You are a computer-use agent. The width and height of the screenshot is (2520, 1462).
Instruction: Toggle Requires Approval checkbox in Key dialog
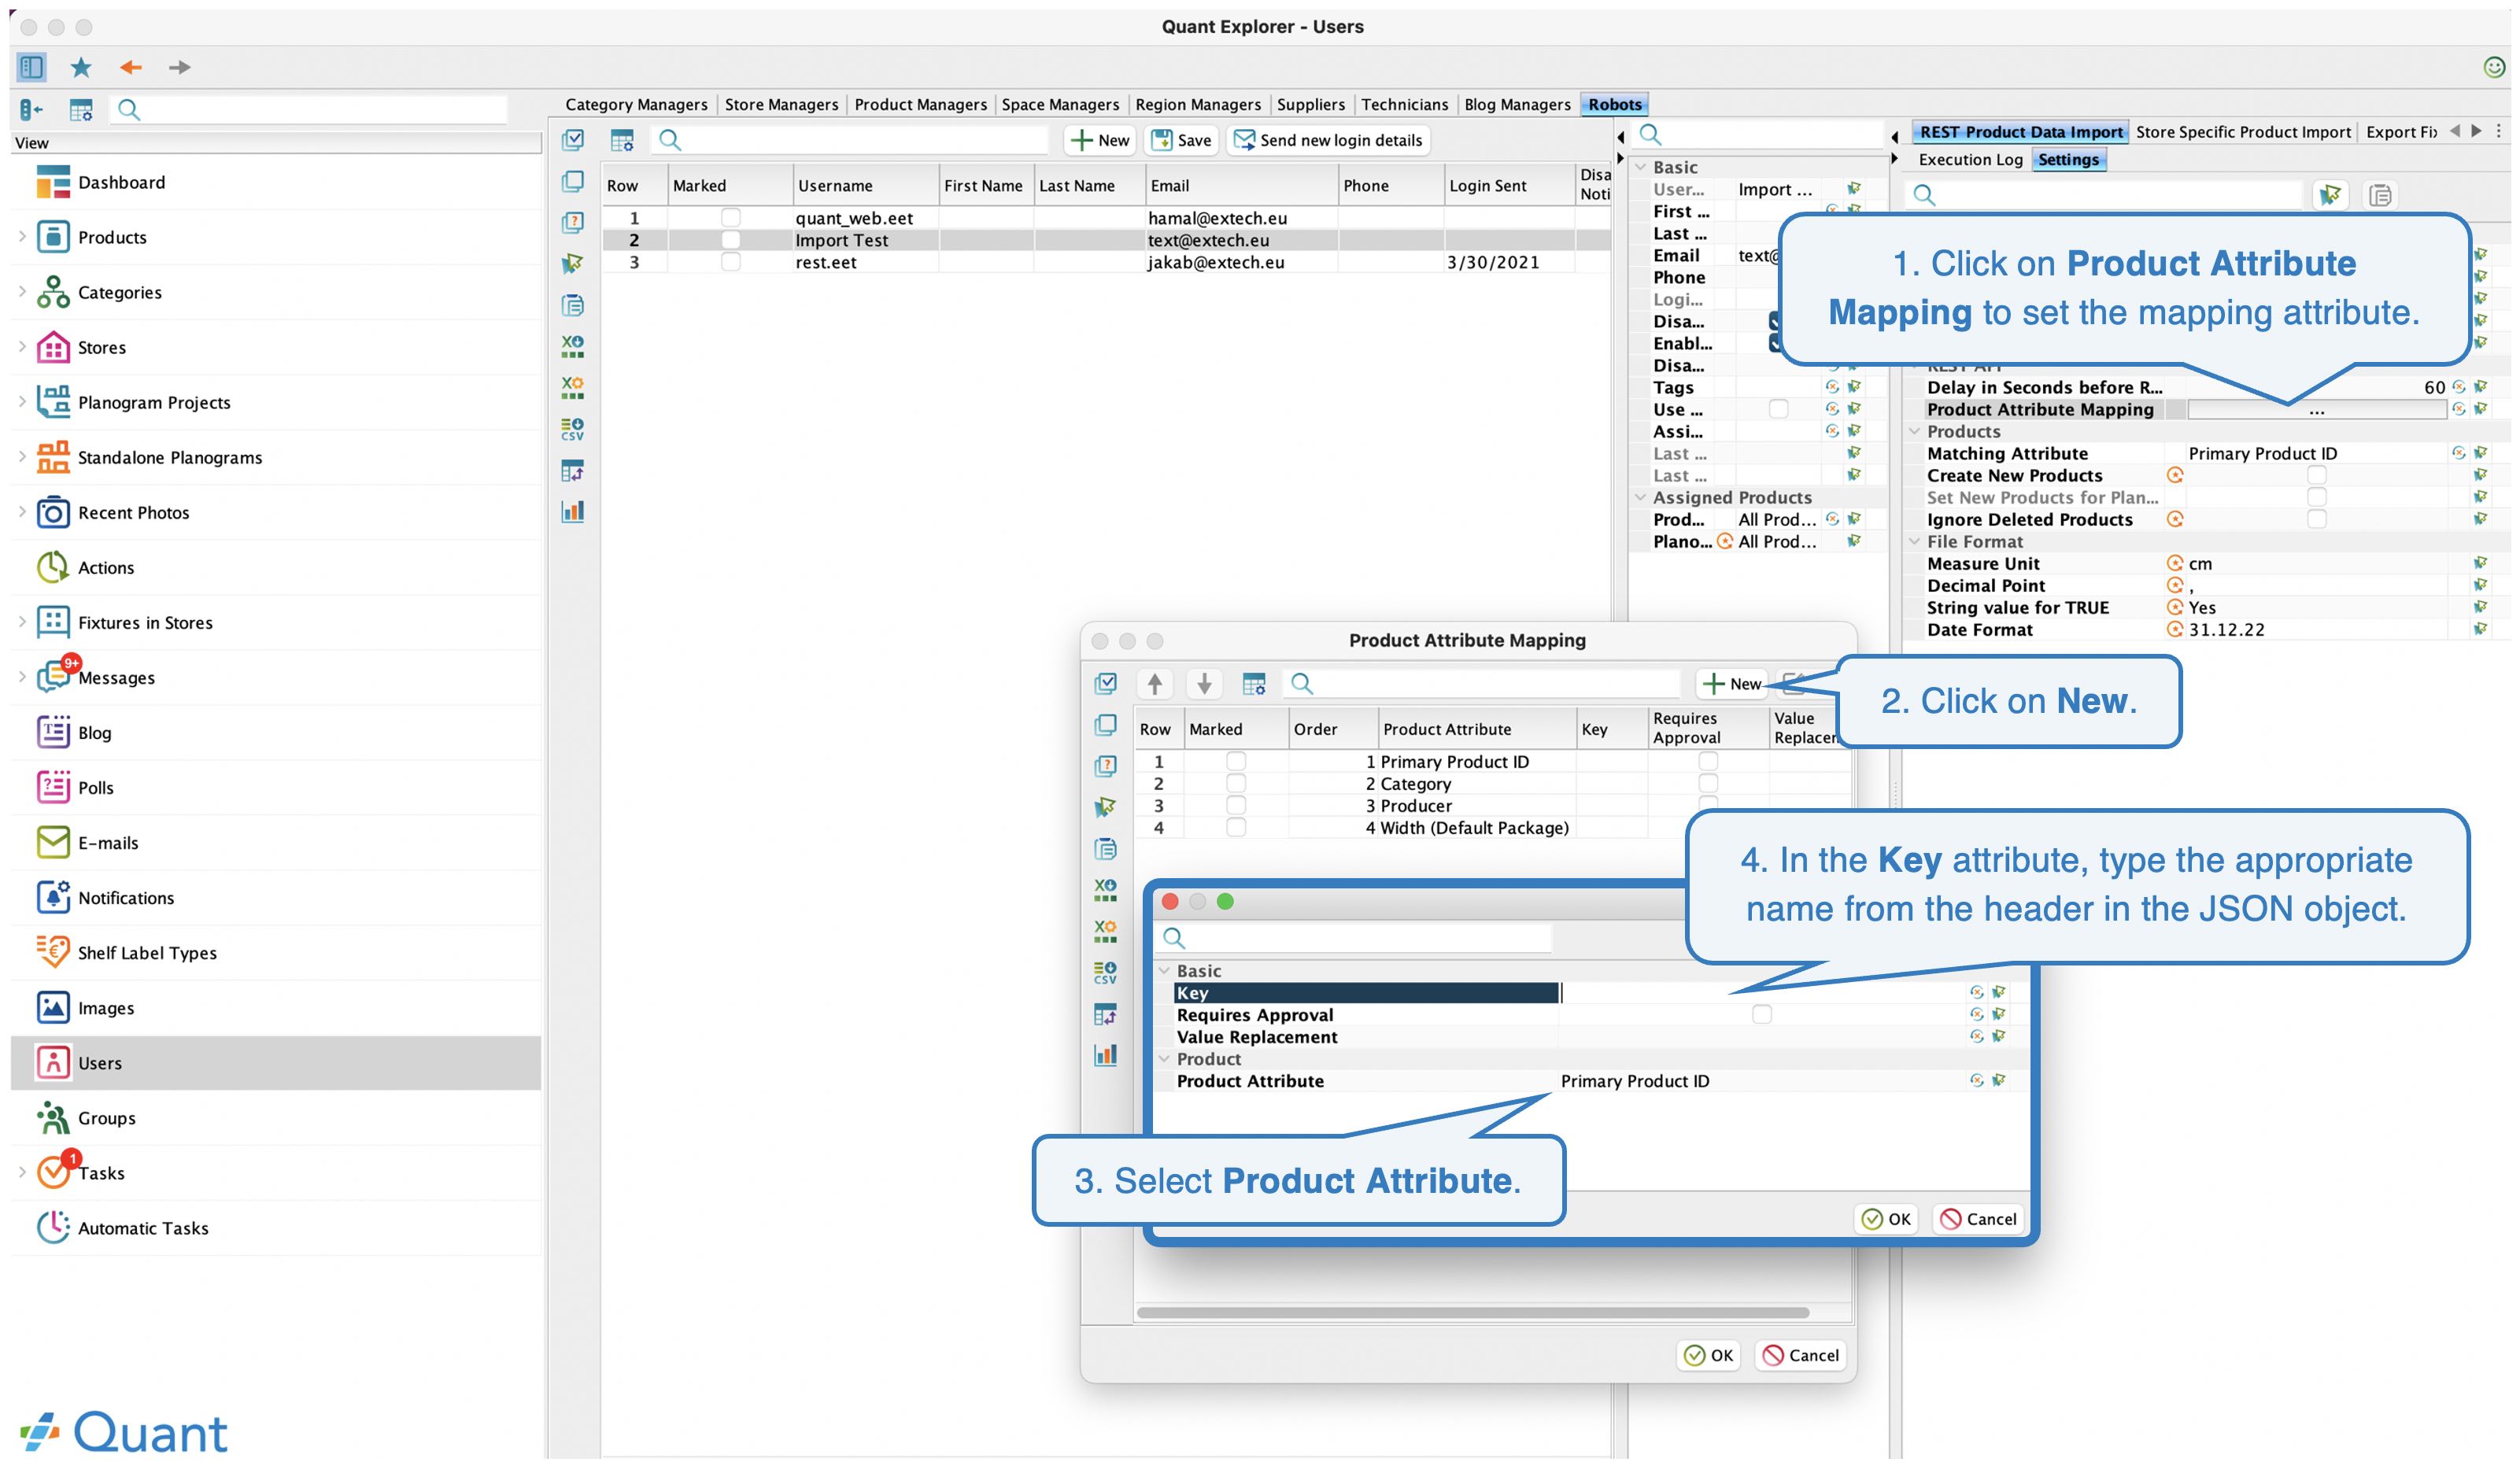tap(1761, 1014)
